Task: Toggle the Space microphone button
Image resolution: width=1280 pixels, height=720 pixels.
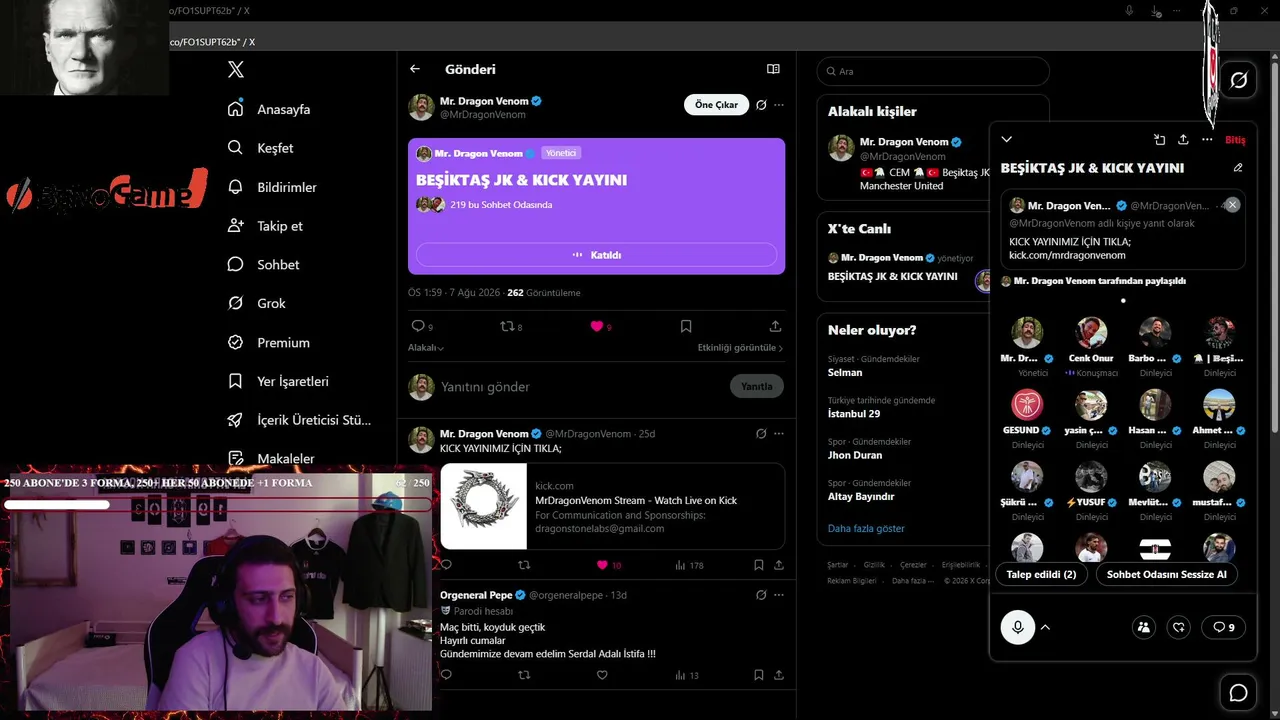Action: click(1018, 627)
